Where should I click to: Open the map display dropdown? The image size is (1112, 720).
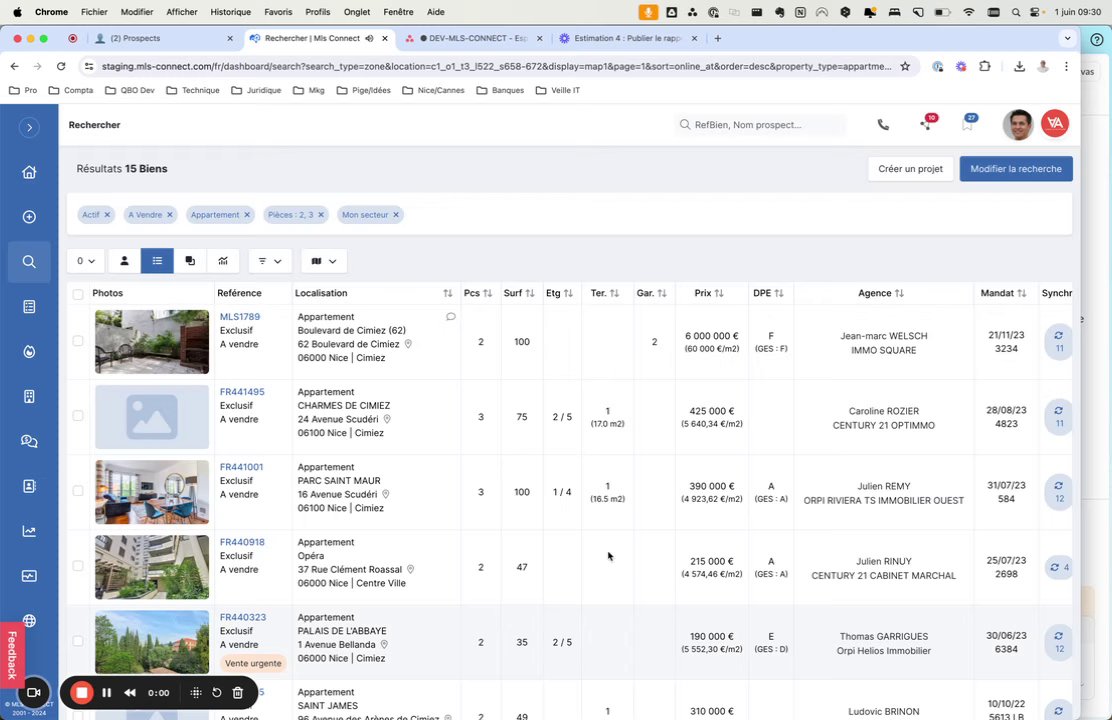click(324, 261)
